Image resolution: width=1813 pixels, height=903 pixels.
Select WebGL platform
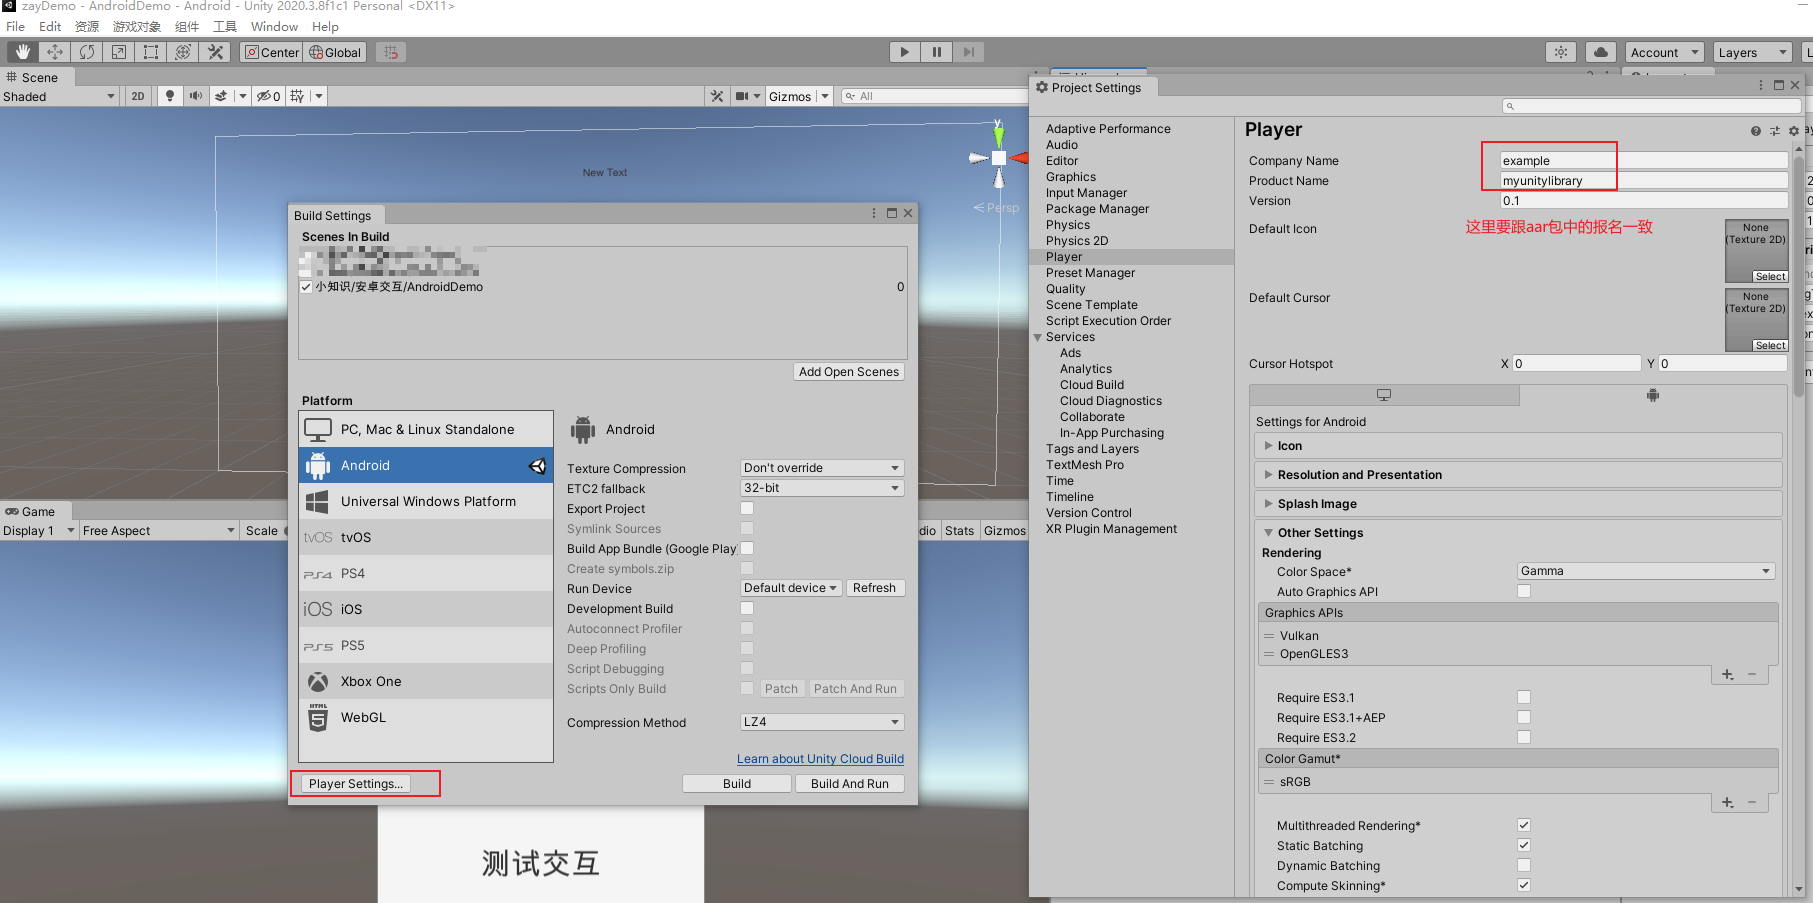[x=426, y=717]
